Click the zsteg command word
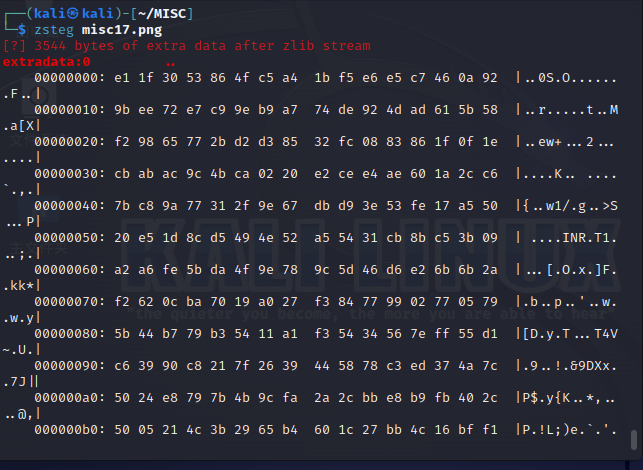Screen dimensions: 643x470 pyautogui.click(x=54, y=30)
